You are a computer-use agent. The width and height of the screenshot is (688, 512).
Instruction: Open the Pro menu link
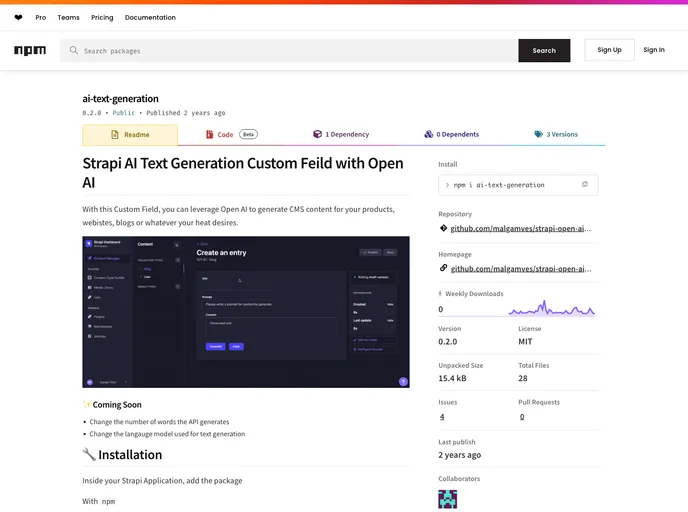[x=40, y=18]
